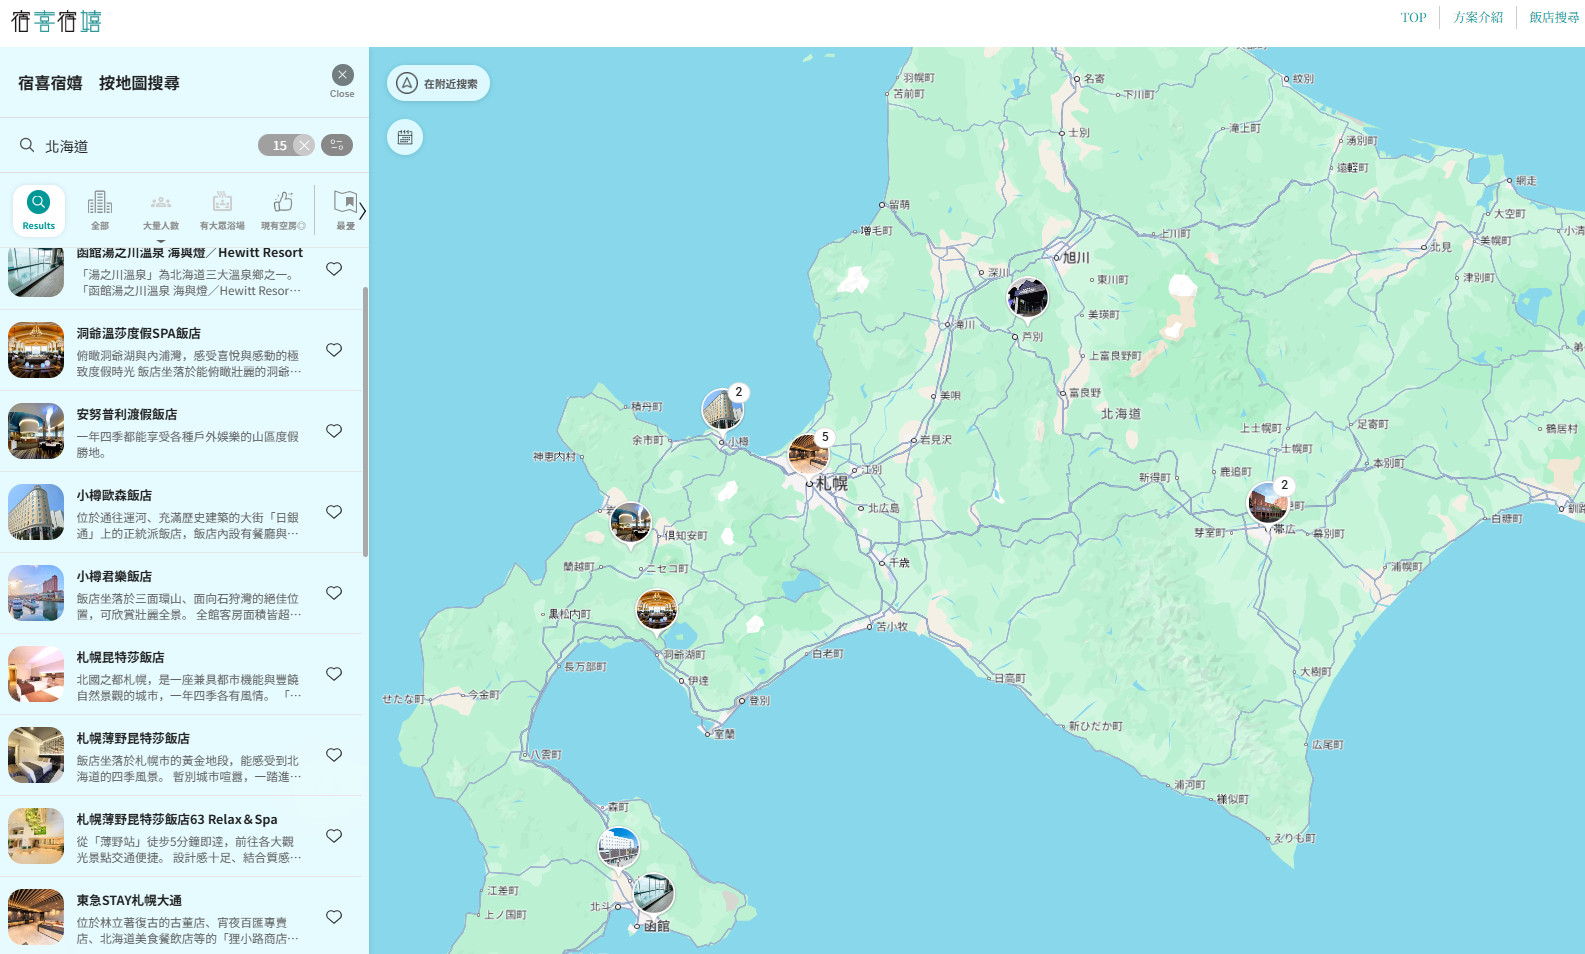The image size is (1585, 954).
Task: Click the calendar date picker icon on map
Action: [x=405, y=137]
